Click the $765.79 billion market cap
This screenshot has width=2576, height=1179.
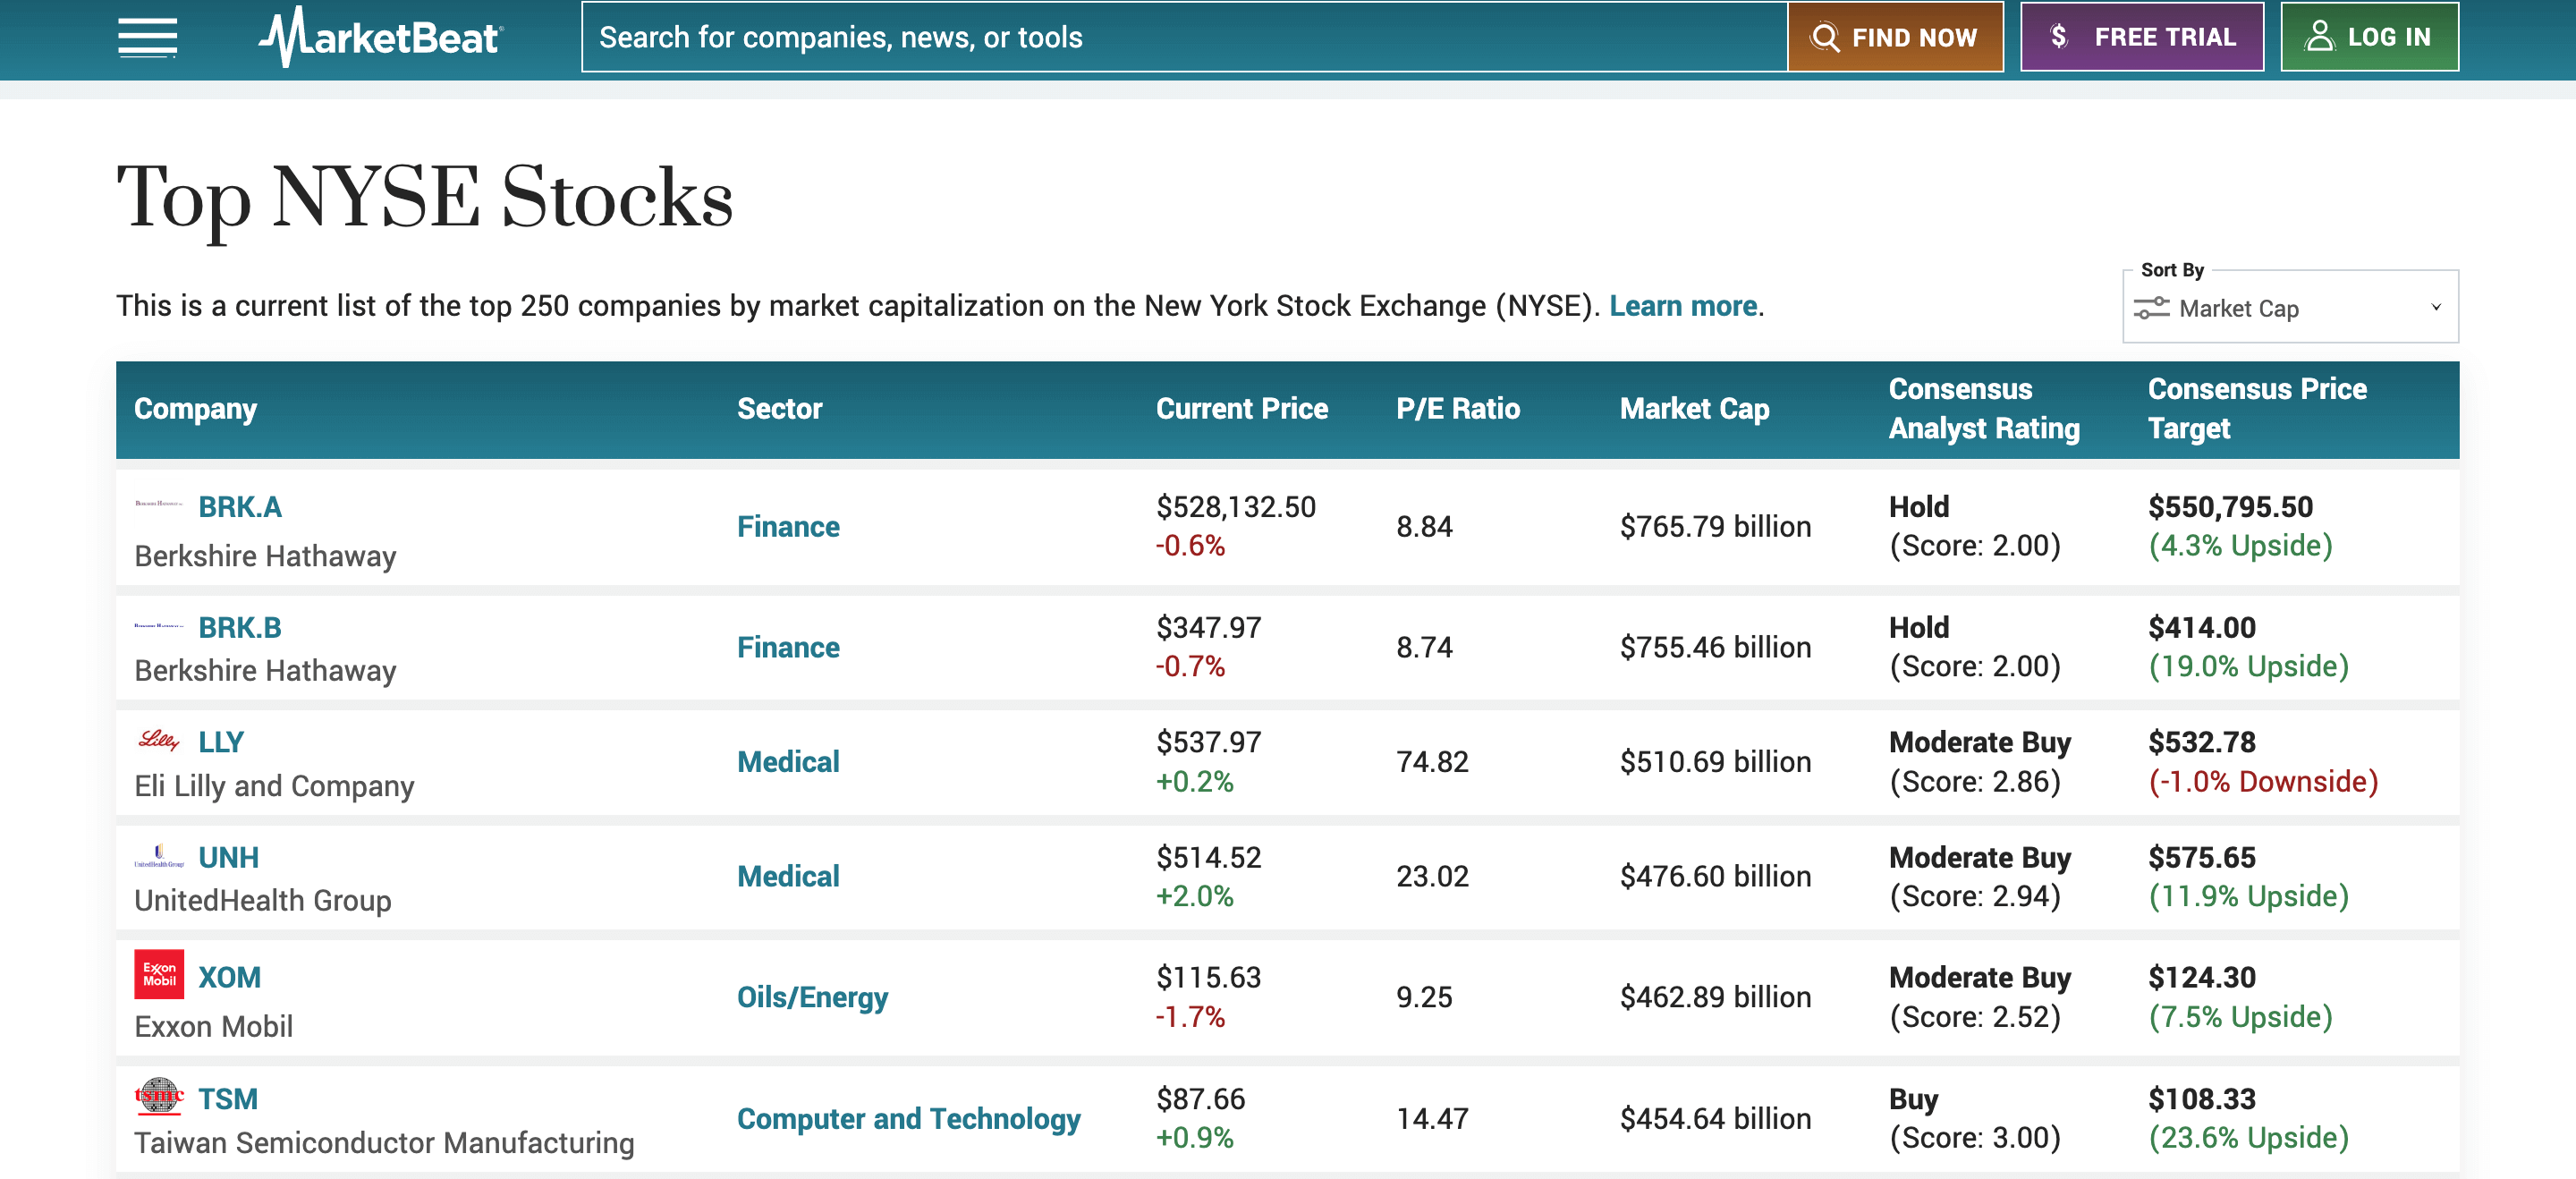pyautogui.click(x=1716, y=527)
